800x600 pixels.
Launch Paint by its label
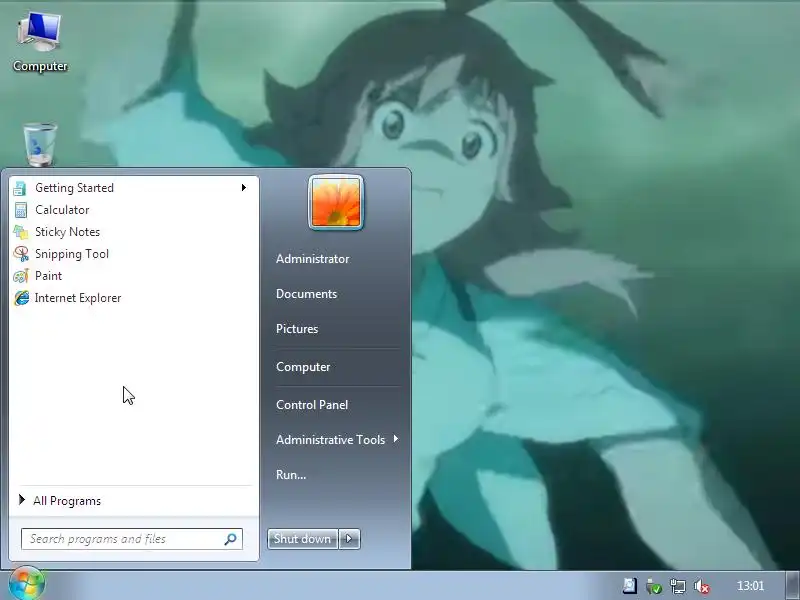coord(48,276)
